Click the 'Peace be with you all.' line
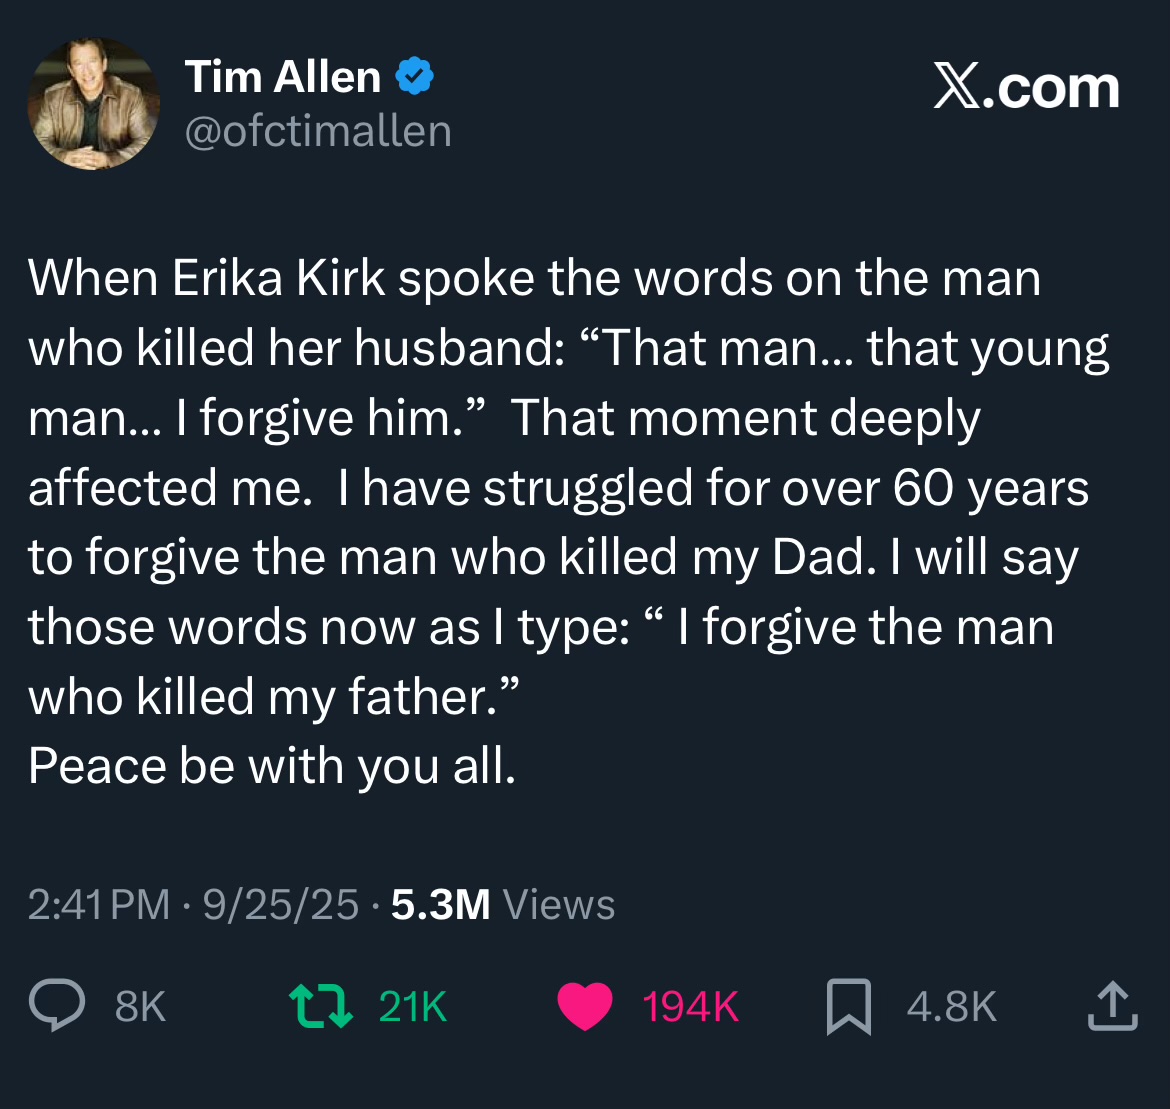 272,766
